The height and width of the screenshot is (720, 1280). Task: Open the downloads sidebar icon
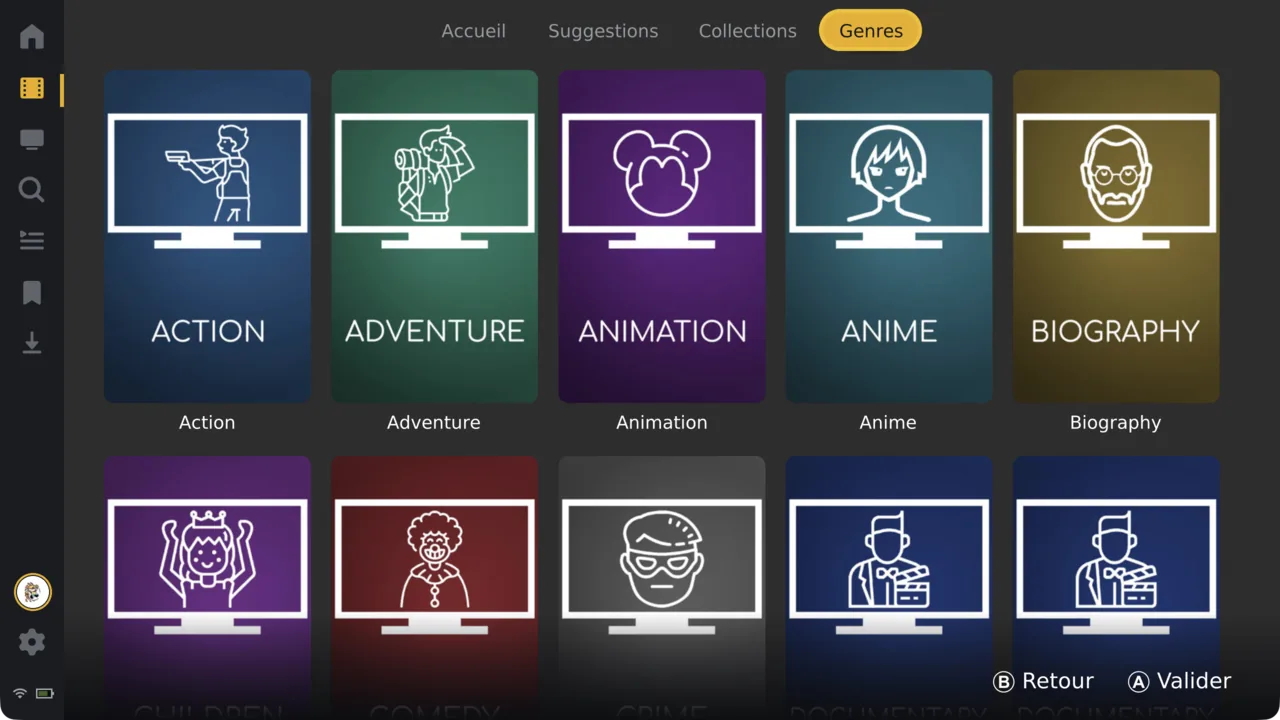[32, 344]
